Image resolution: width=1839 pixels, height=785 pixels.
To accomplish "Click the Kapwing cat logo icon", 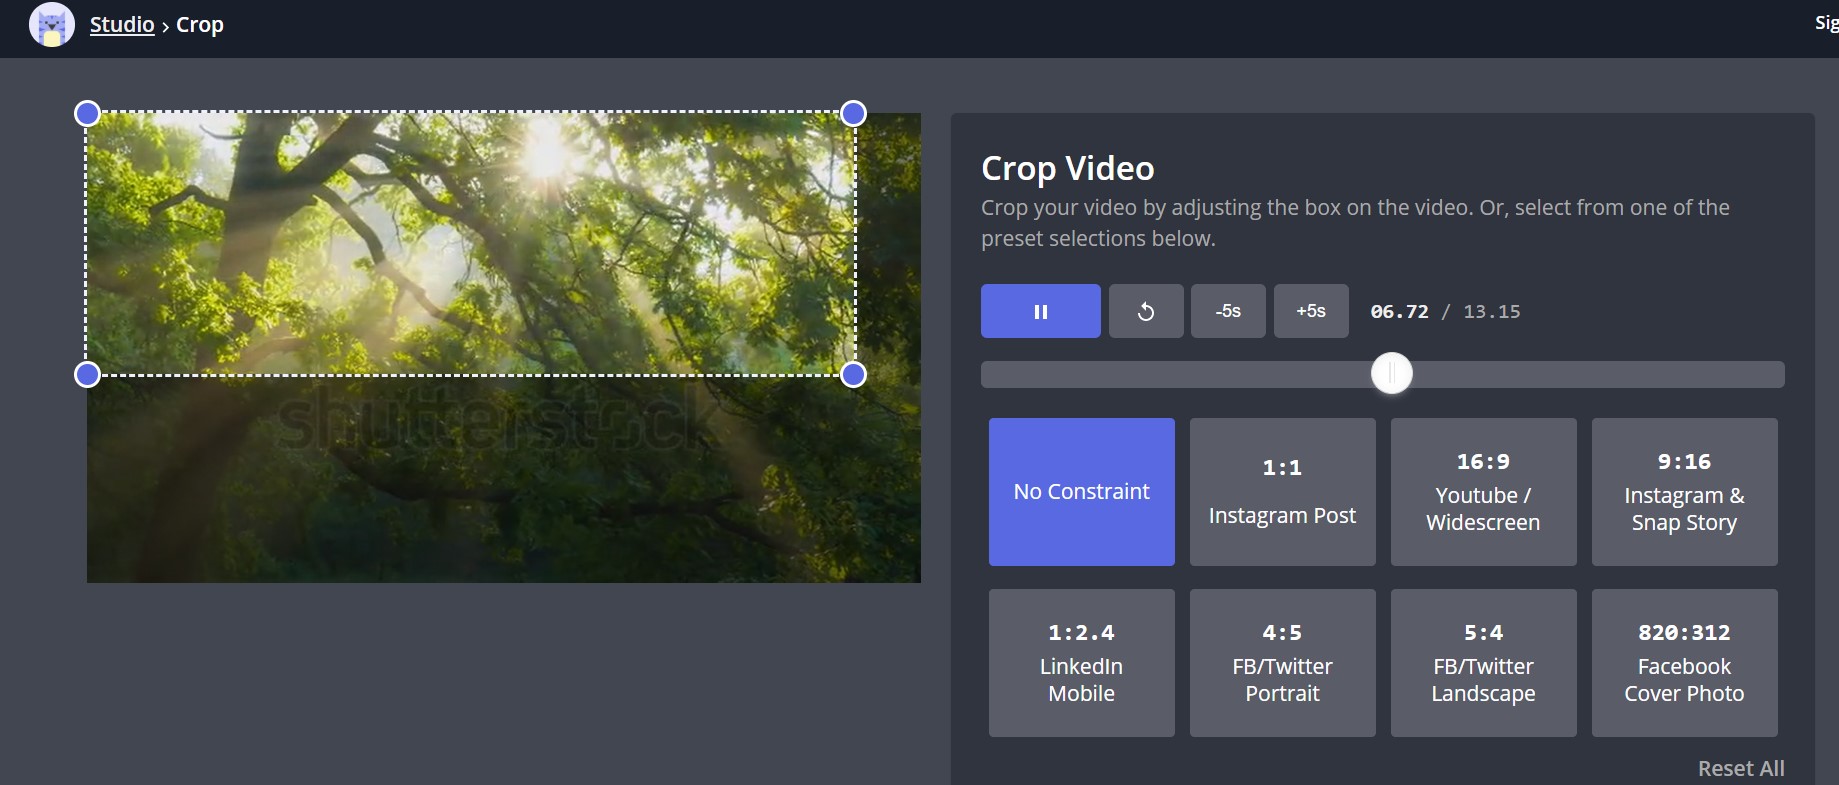I will click(x=51, y=25).
